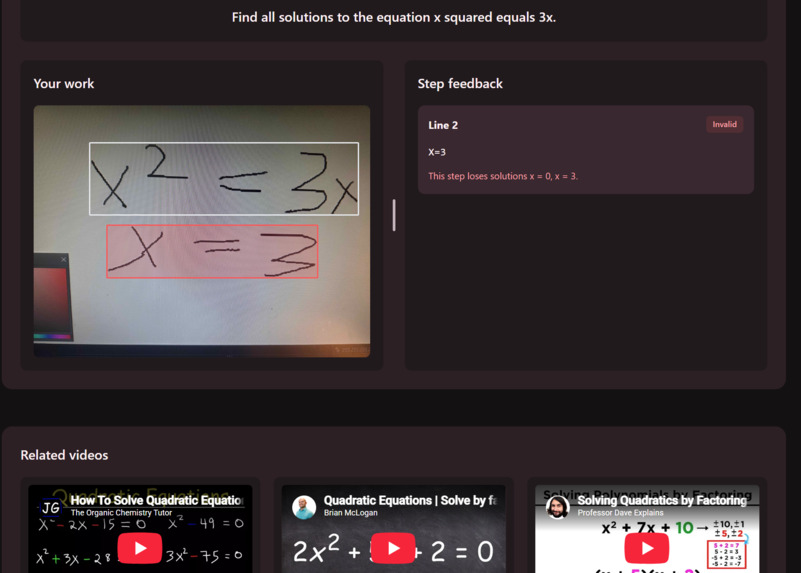Open the 'How To Solve Quadratic Equations' title link
Viewport: 801px width, 573px height.
coord(157,500)
